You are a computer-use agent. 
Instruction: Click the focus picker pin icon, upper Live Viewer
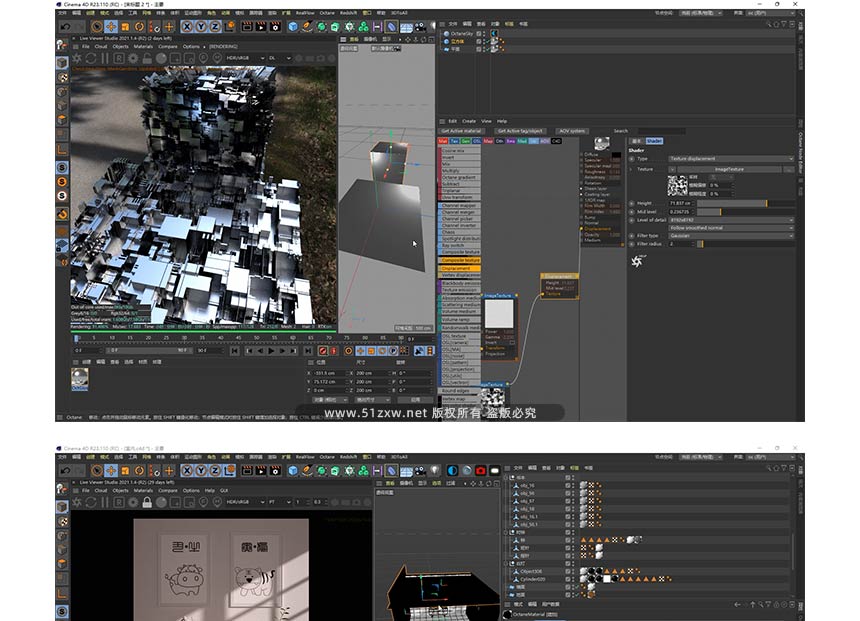(x=203, y=58)
